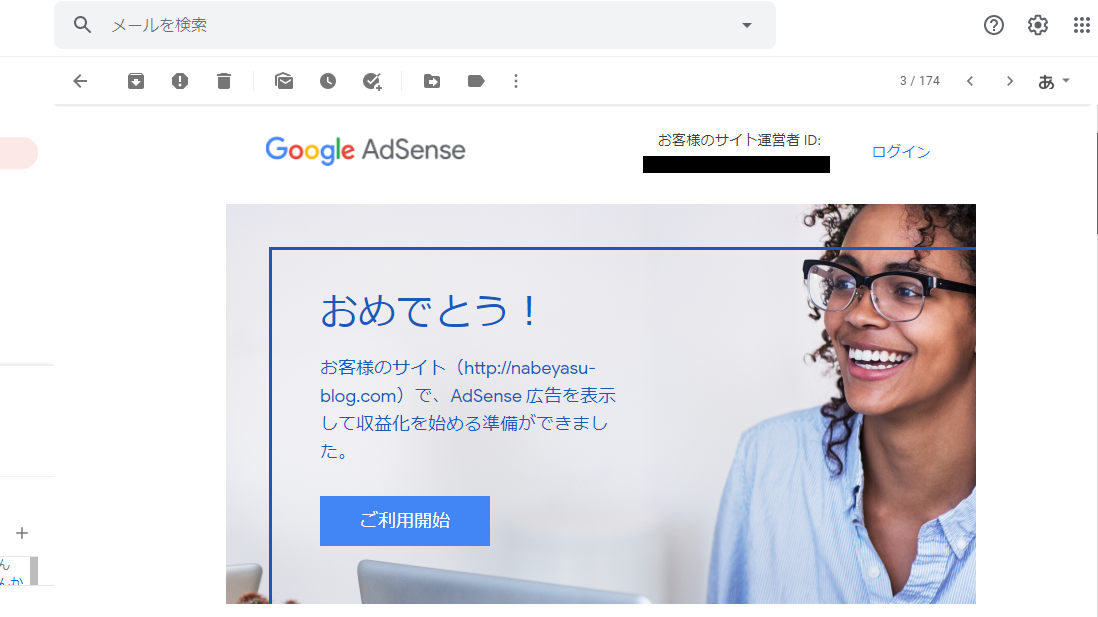Open the Labels tag icon
Image resolution: width=1098 pixels, height=617 pixels.
[x=476, y=81]
